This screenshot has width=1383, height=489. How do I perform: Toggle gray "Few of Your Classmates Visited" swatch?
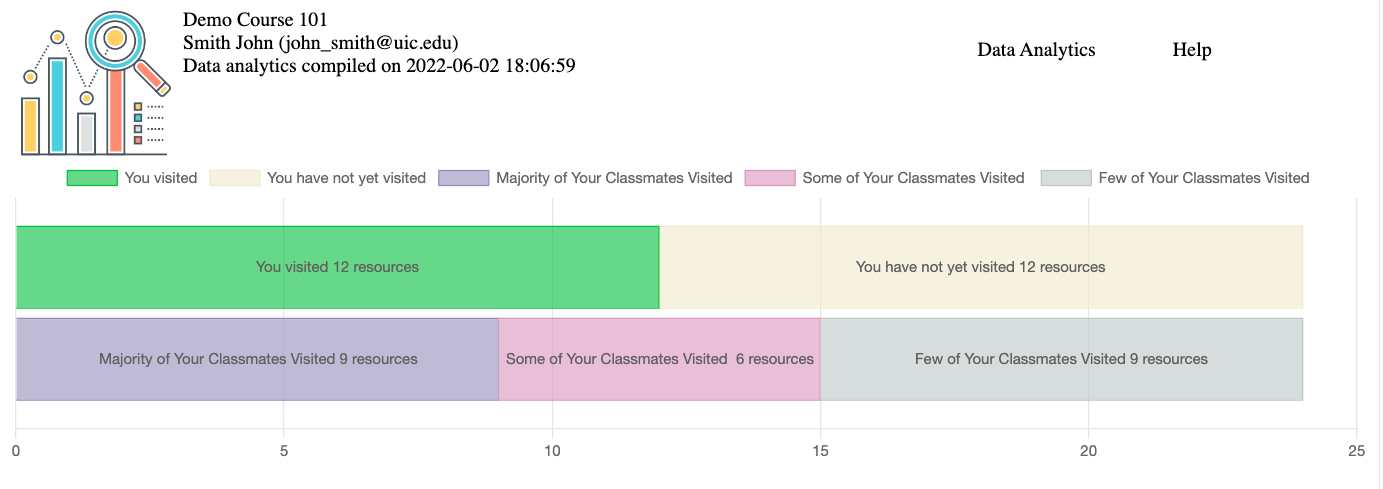coord(1066,178)
